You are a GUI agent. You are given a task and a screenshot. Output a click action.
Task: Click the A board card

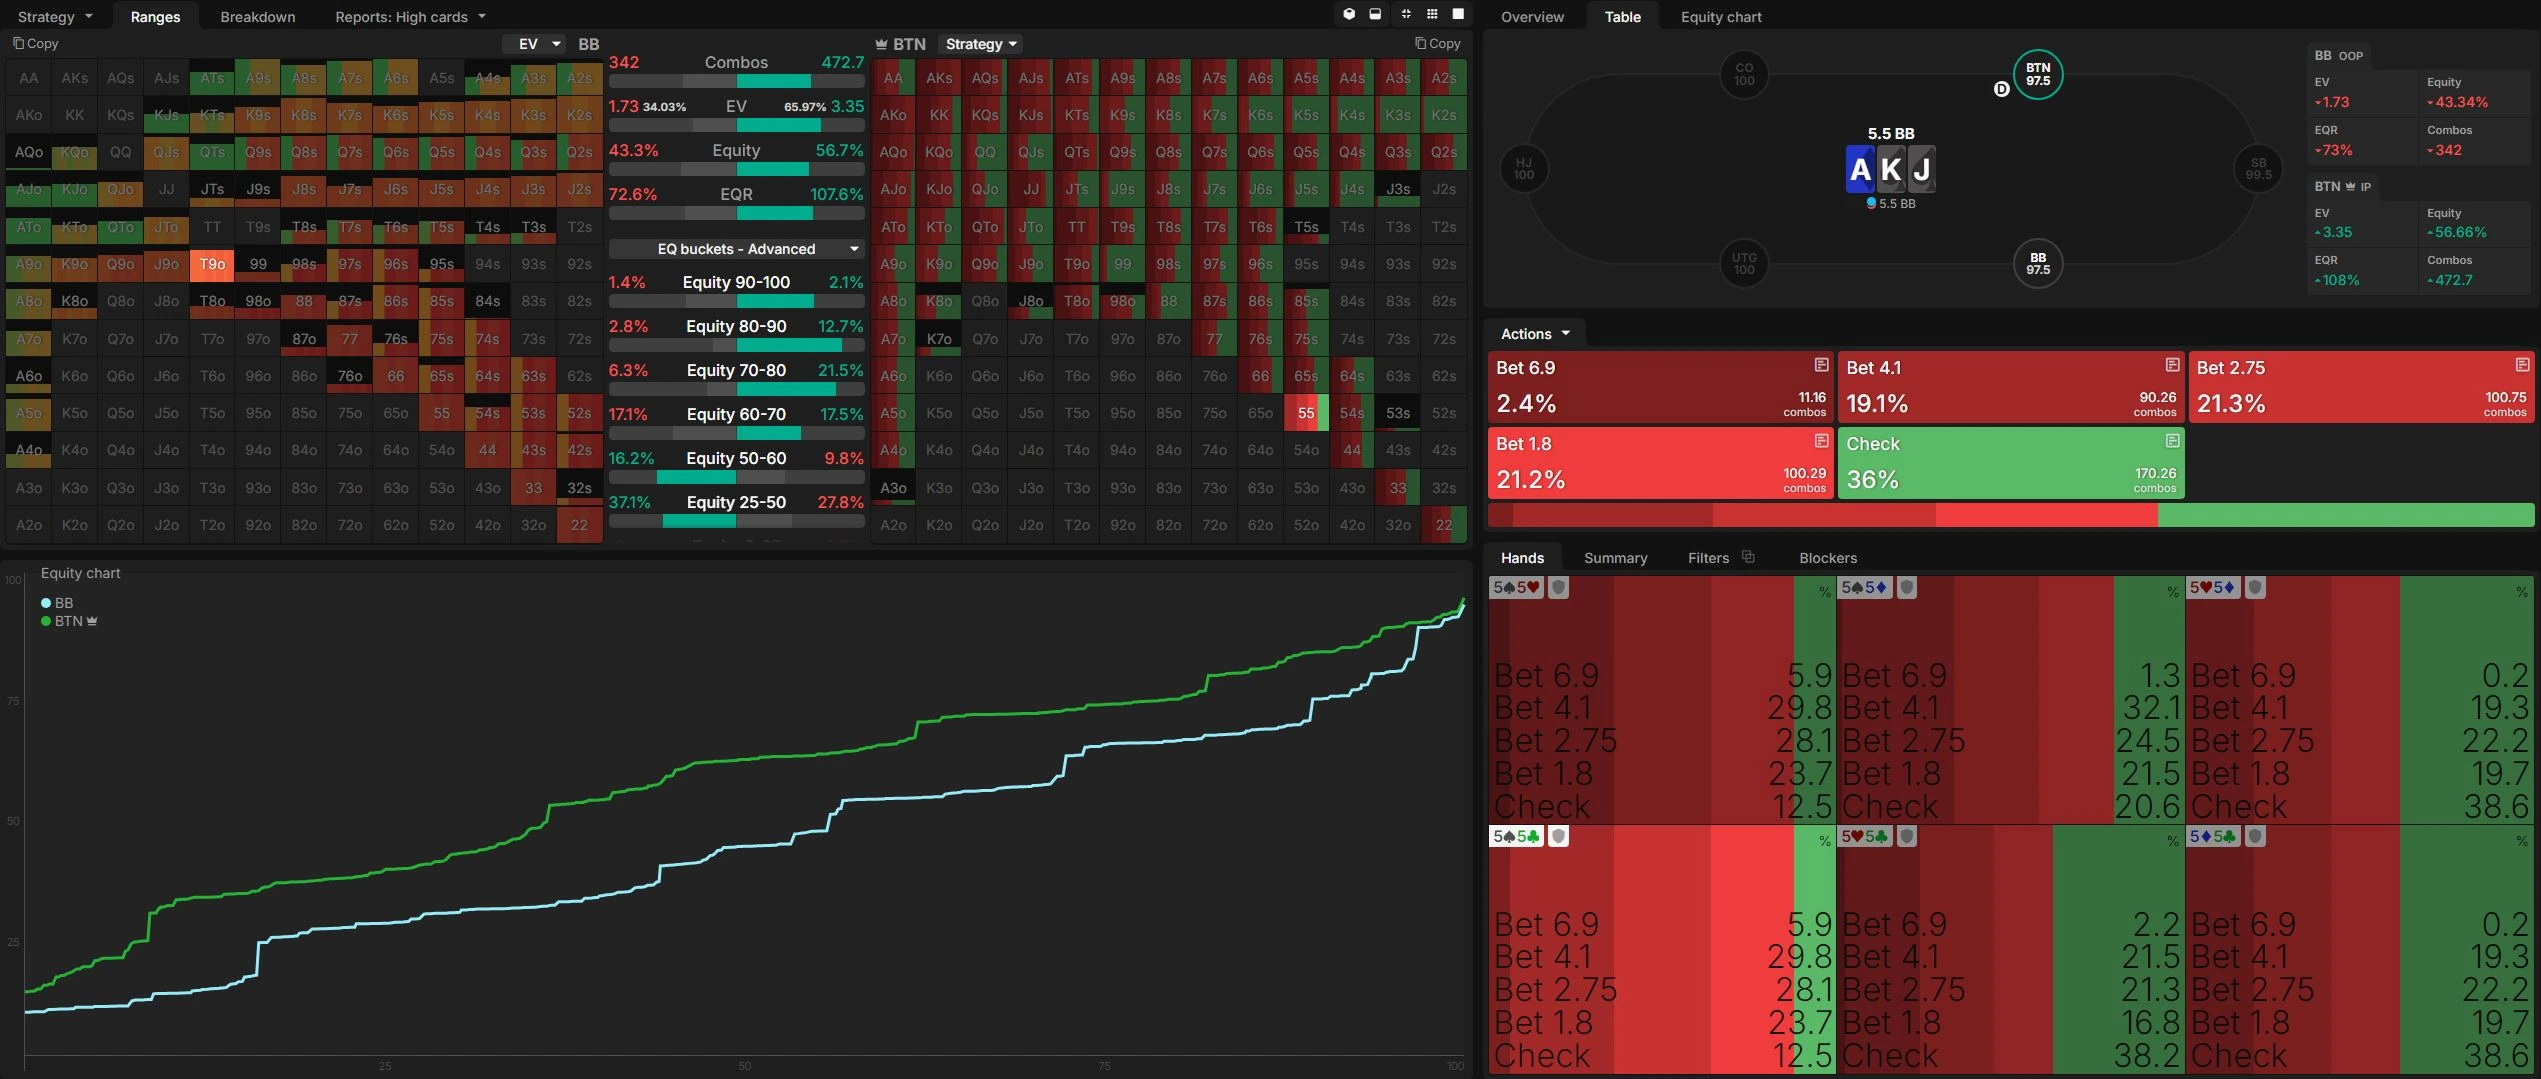point(1860,169)
